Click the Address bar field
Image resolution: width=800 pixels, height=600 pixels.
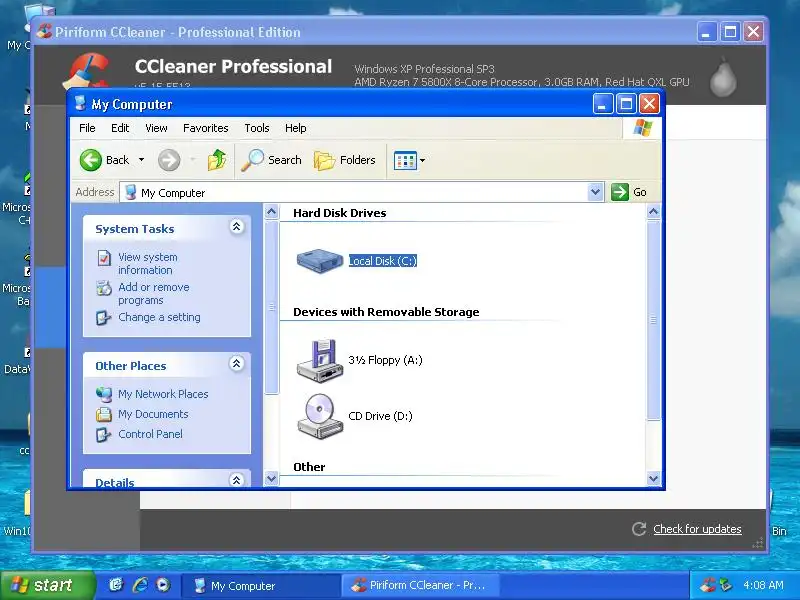(x=355, y=192)
